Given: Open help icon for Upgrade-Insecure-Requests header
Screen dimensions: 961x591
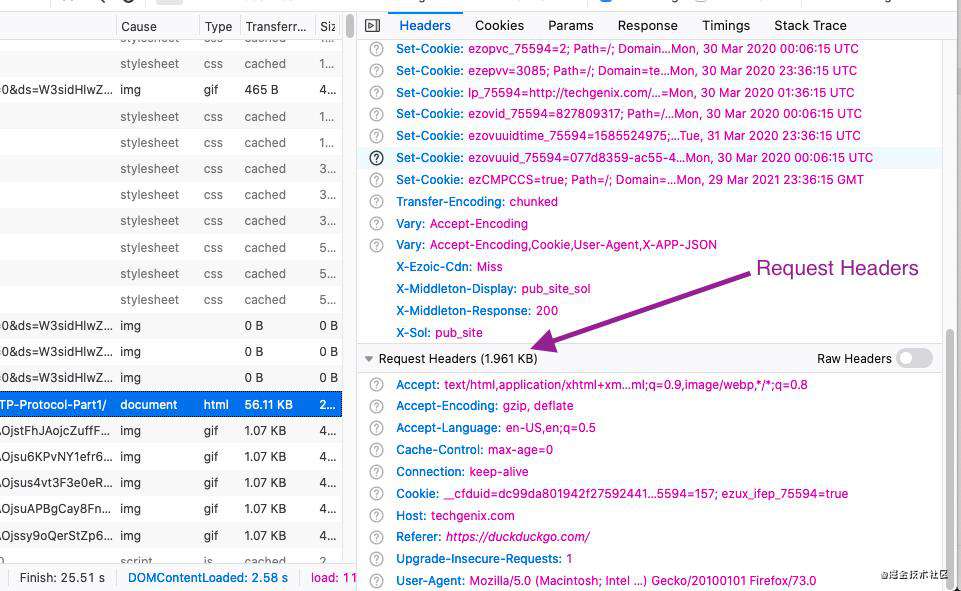Looking at the screenshot, I should point(376,559).
